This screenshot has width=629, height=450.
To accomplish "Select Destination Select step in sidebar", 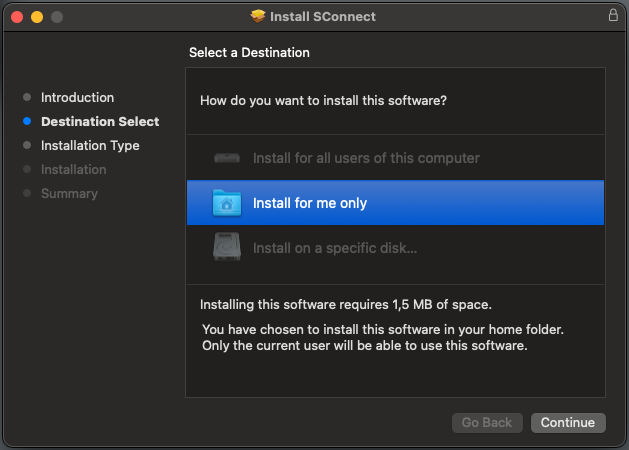I will [100, 122].
